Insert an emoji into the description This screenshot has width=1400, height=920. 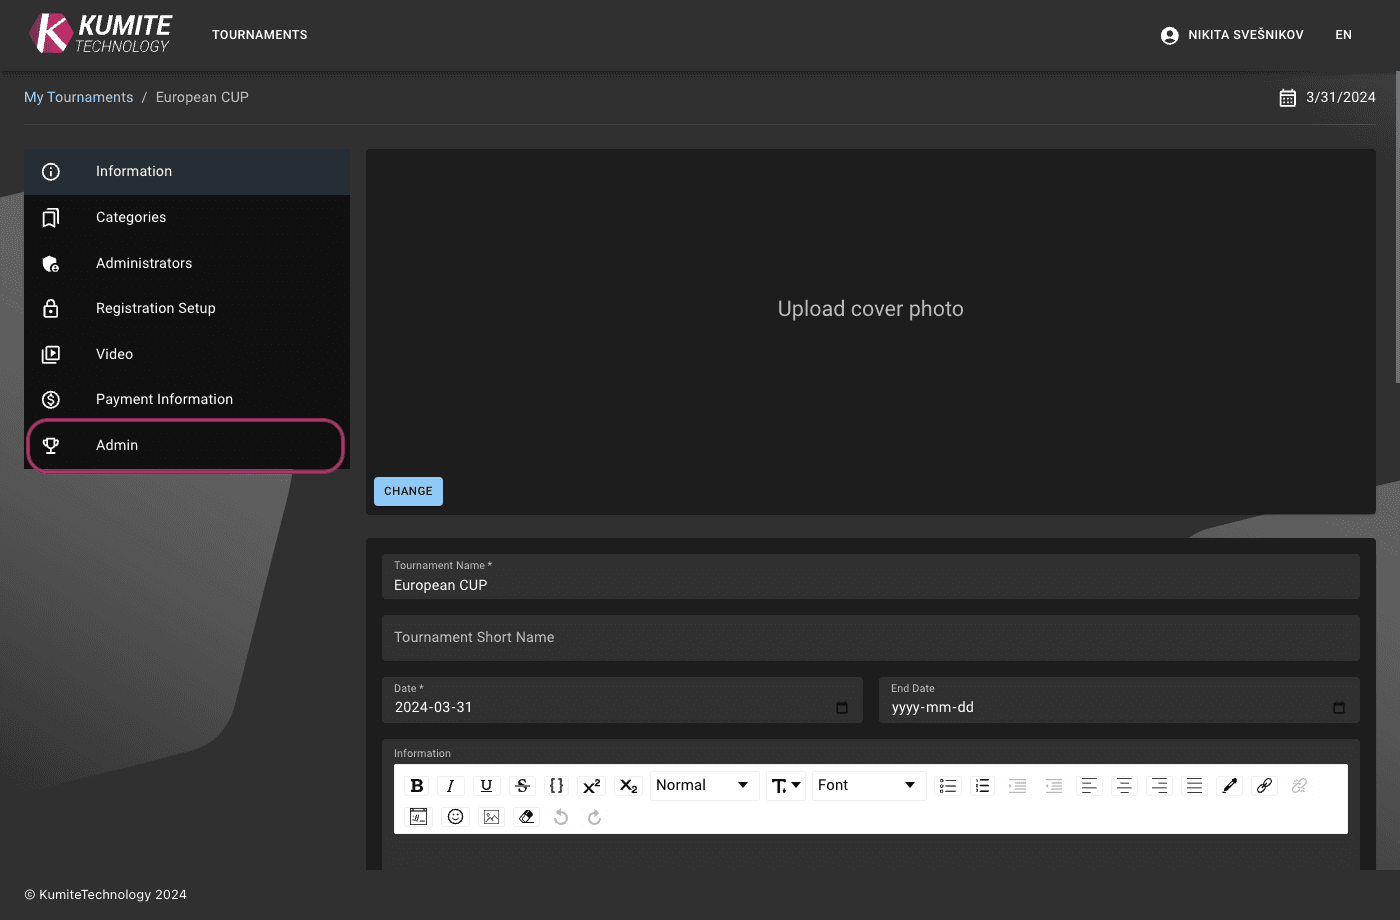click(455, 816)
